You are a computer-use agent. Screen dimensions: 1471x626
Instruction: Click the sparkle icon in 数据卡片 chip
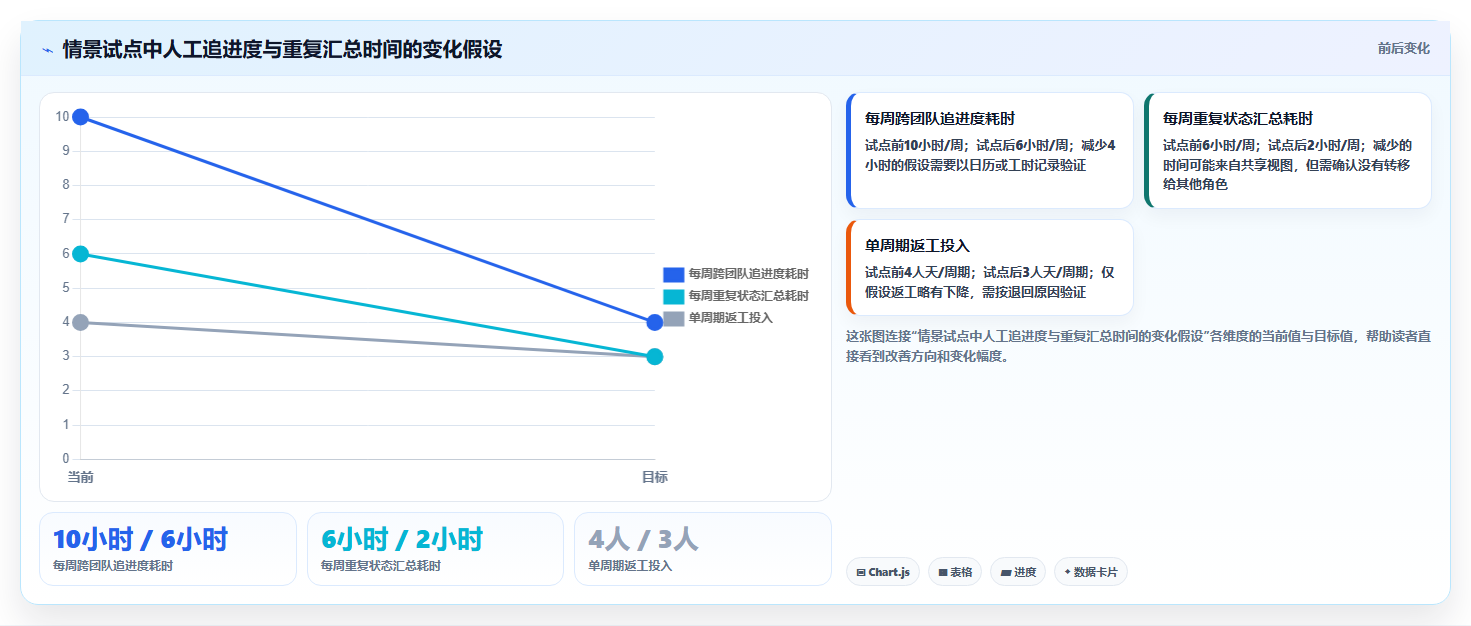coord(1067,573)
